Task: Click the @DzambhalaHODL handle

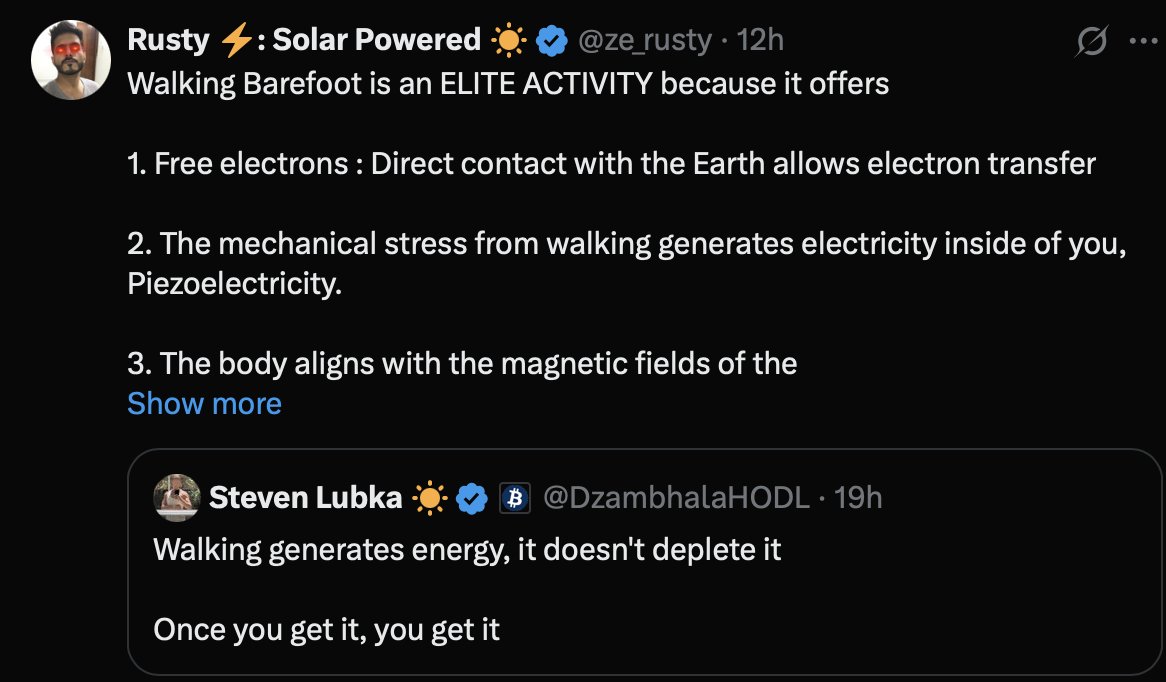Action: coord(675,497)
